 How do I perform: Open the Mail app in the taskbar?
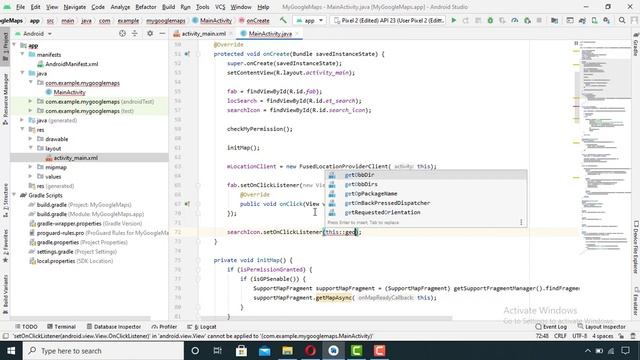click(264, 351)
